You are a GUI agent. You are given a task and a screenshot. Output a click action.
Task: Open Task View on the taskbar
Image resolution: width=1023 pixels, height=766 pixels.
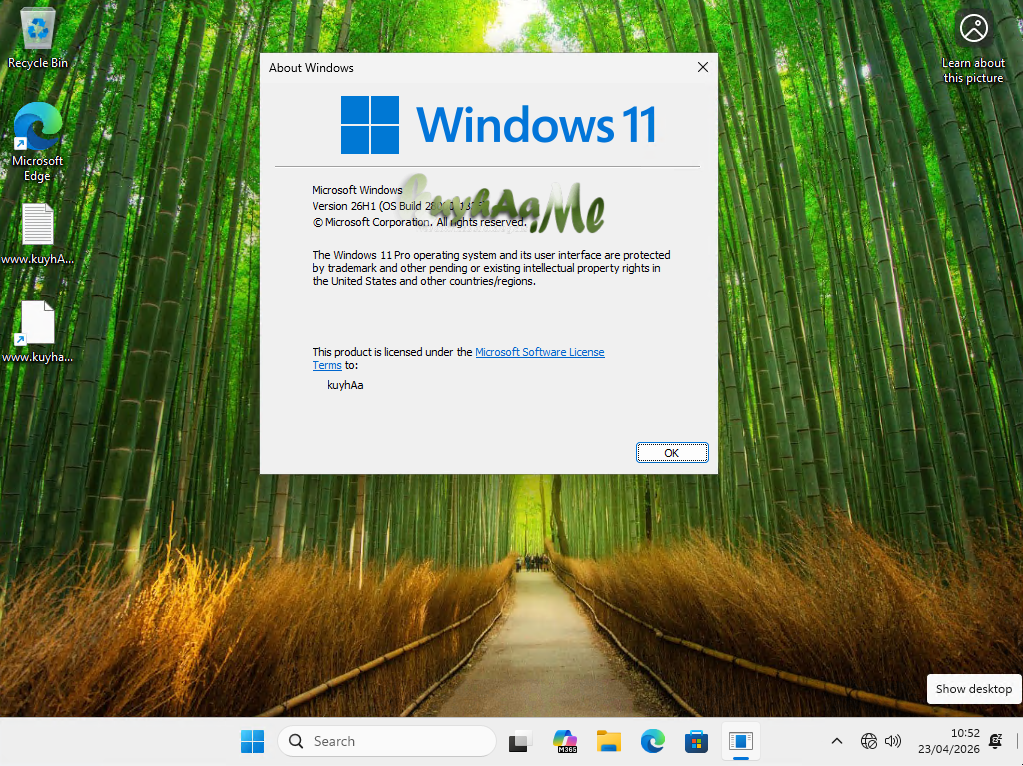[519, 741]
